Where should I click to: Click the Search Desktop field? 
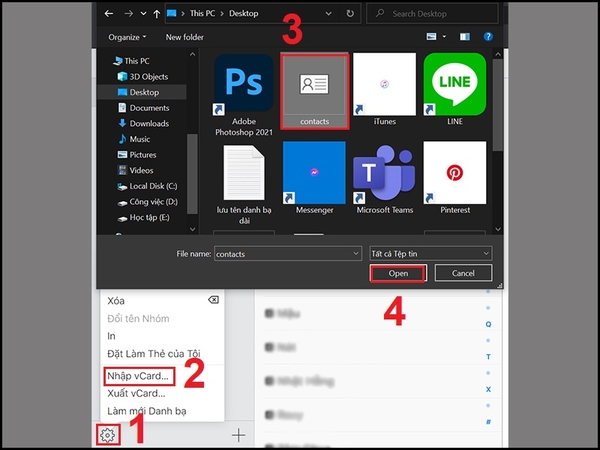[x=432, y=14]
